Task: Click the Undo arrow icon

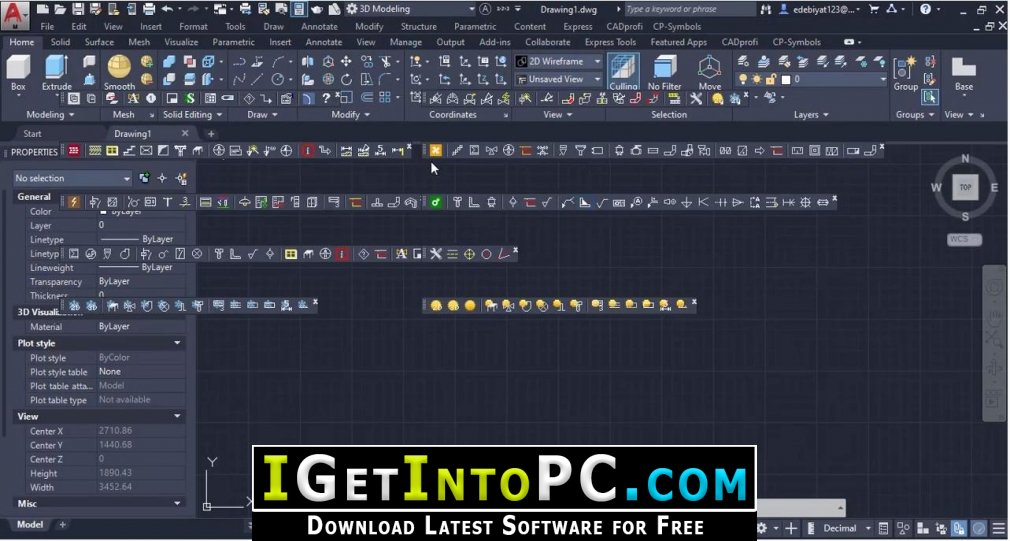Action: point(167,9)
